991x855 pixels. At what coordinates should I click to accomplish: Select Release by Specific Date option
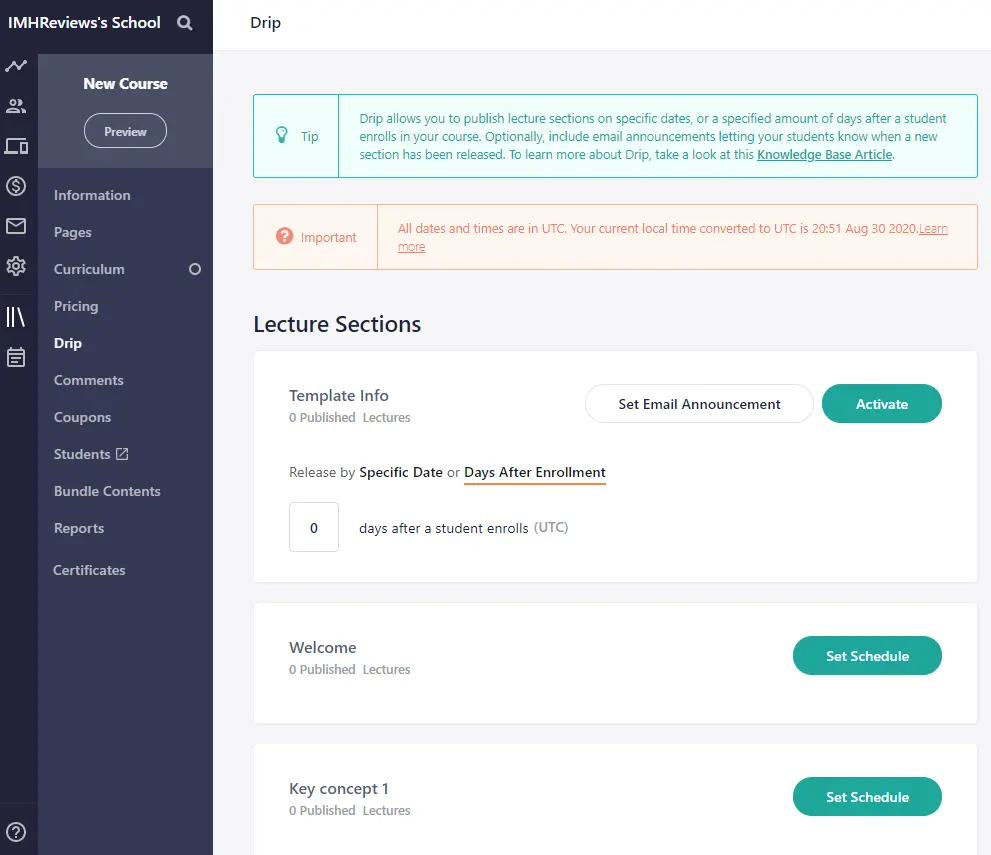[401, 472]
